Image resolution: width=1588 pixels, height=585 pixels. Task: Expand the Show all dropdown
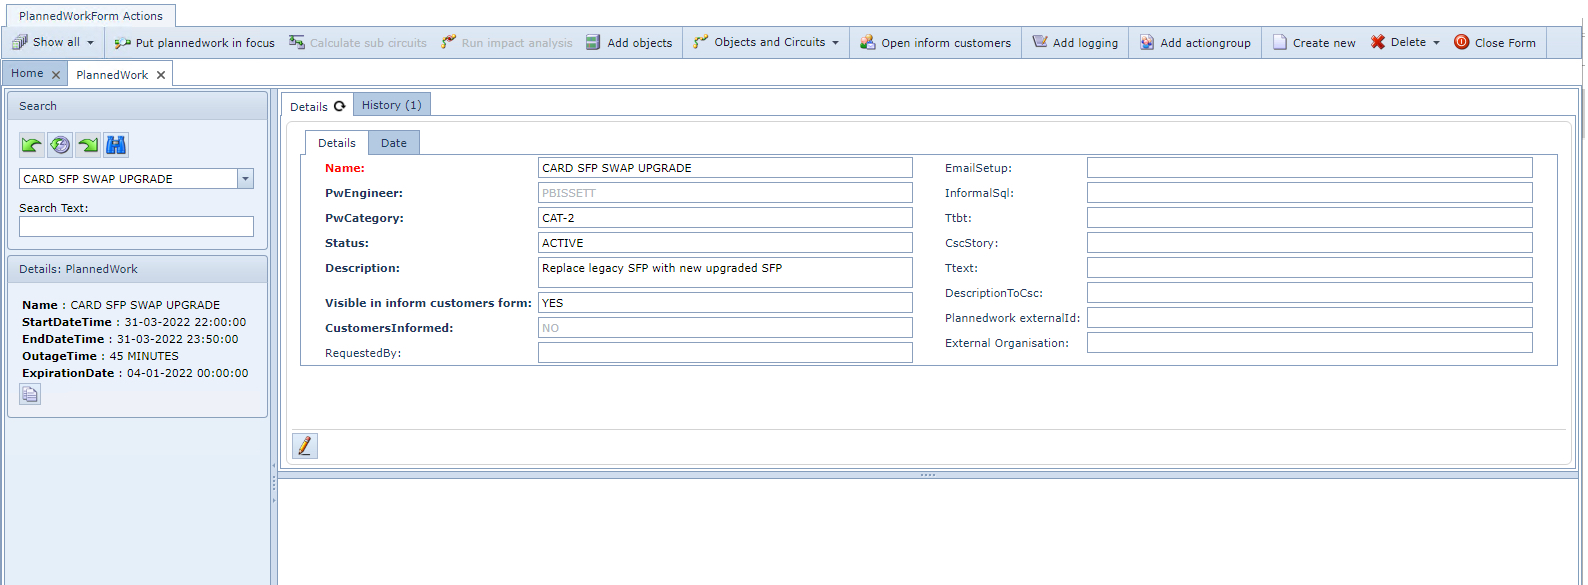90,43
